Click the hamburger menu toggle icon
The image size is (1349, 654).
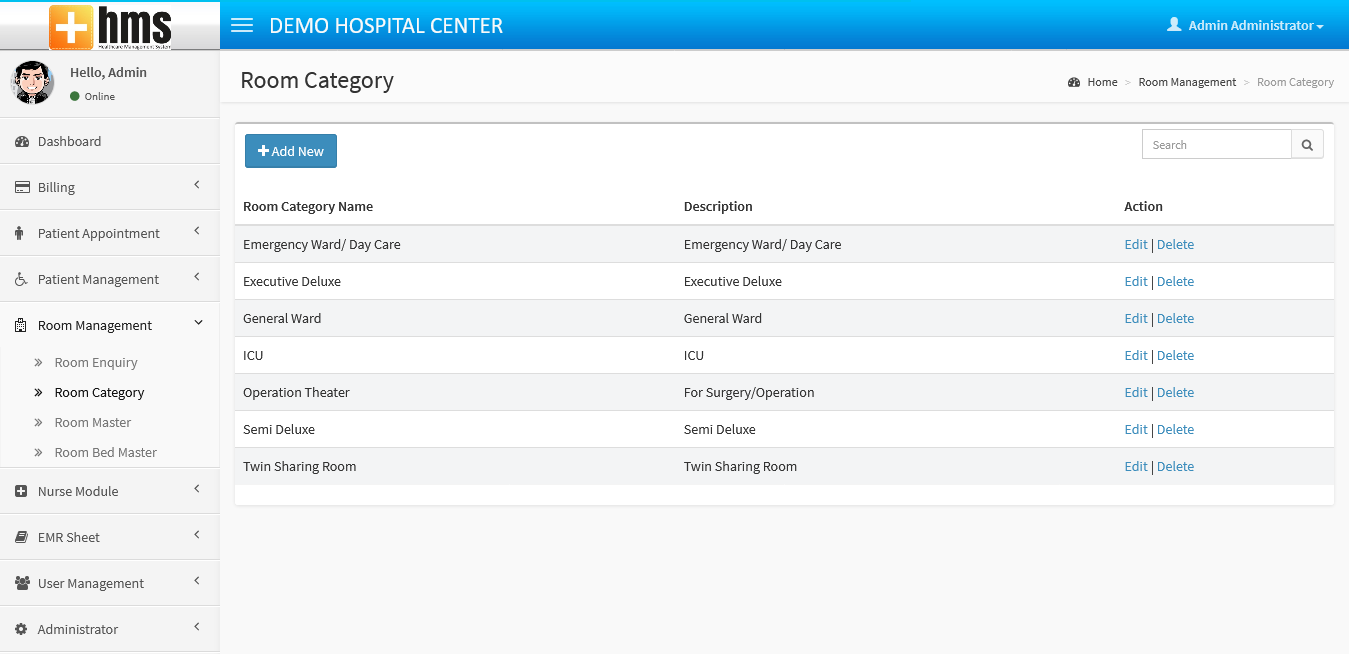(x=242, y=25)
